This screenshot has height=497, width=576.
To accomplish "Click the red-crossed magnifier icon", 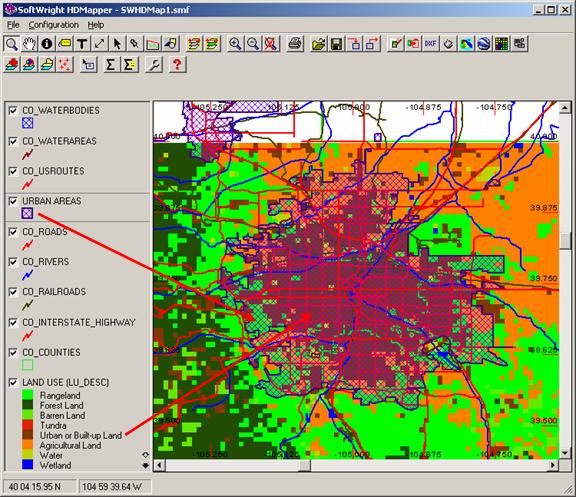I will coord(271,44).
